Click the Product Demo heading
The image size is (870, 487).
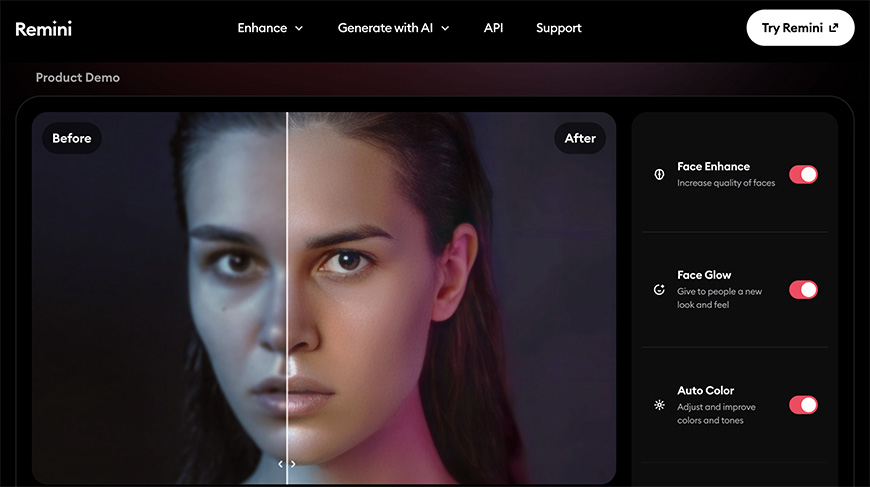point(78,77)
